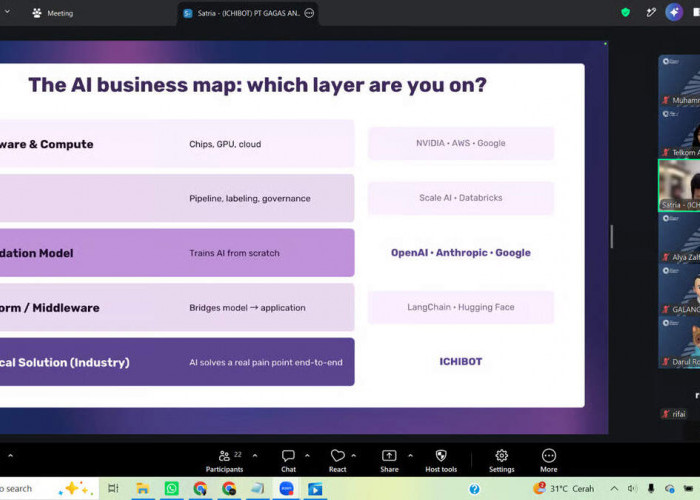Open the More options menu

(549, 461)
